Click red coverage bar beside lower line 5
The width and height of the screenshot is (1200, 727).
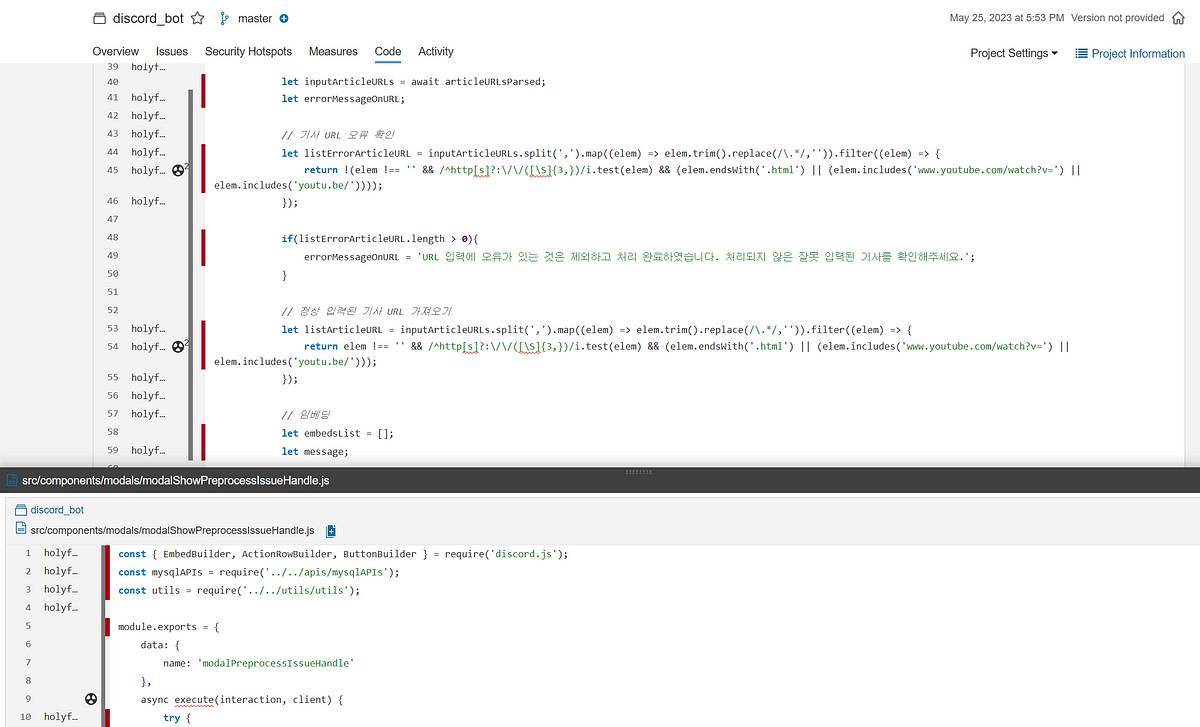106,626
